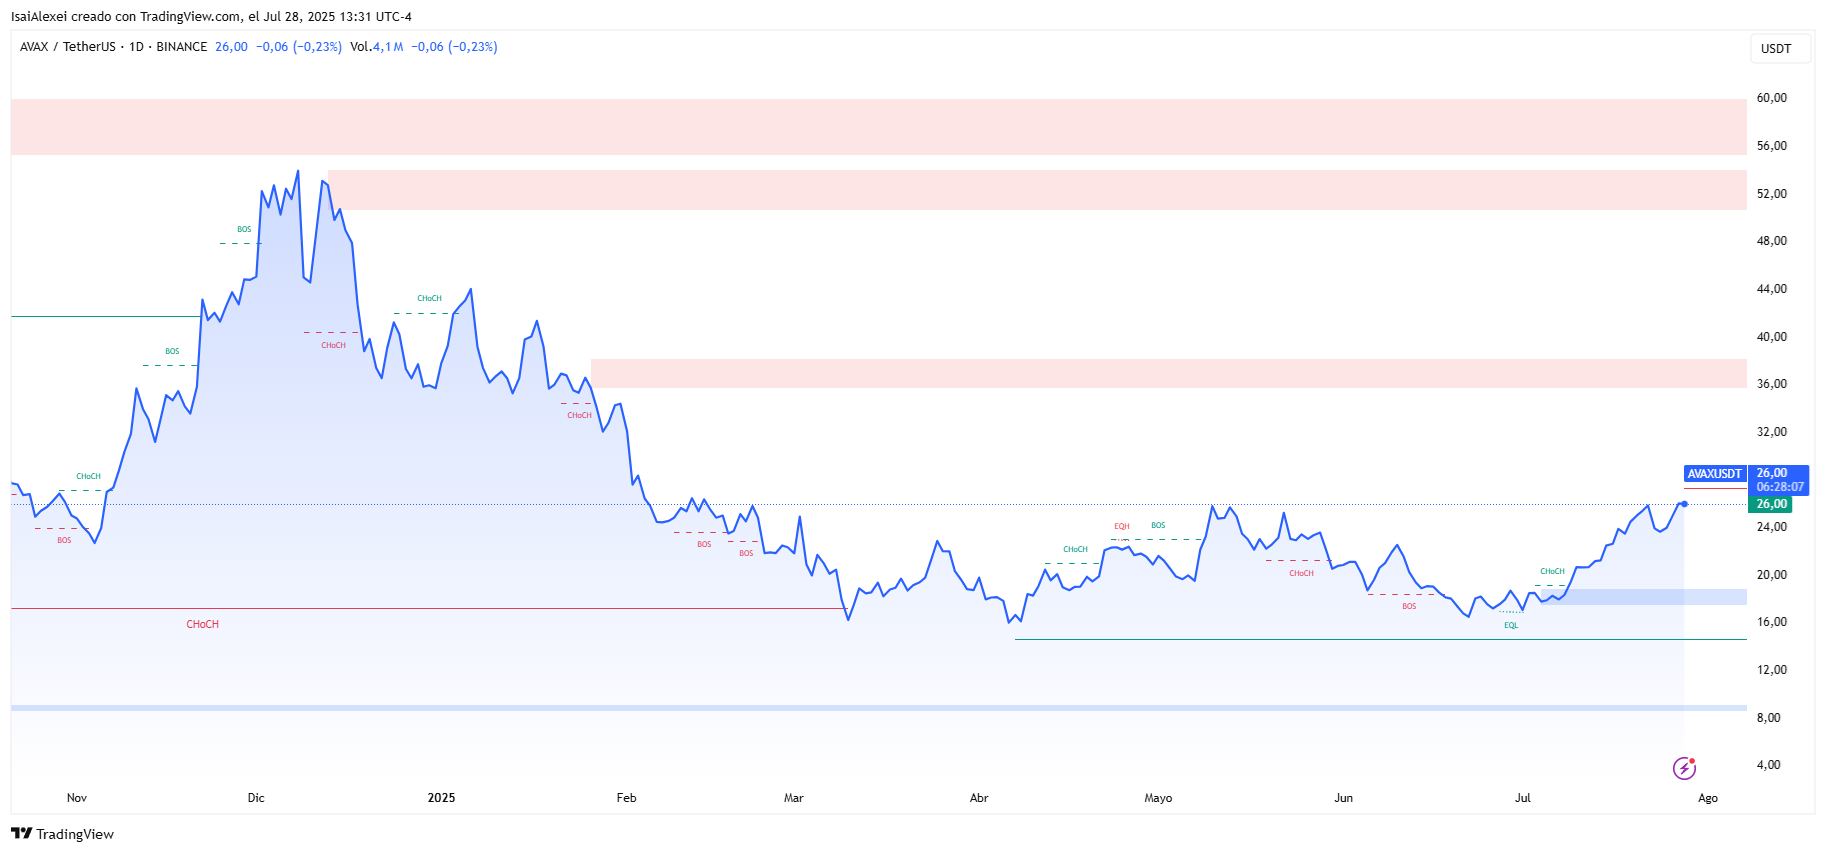Click the 40,00 price axis label
The height and width of the screenshot is (853, 1826).
(1771, 337)
